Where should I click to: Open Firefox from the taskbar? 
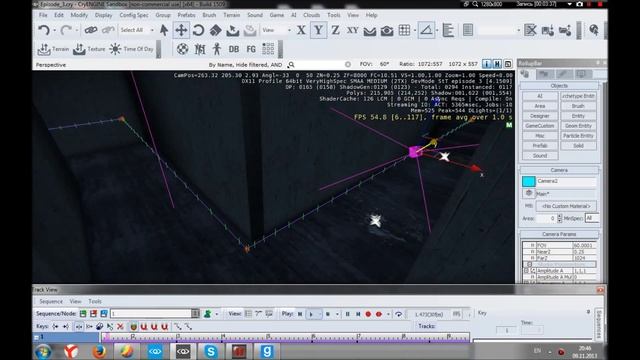[99, 351]
